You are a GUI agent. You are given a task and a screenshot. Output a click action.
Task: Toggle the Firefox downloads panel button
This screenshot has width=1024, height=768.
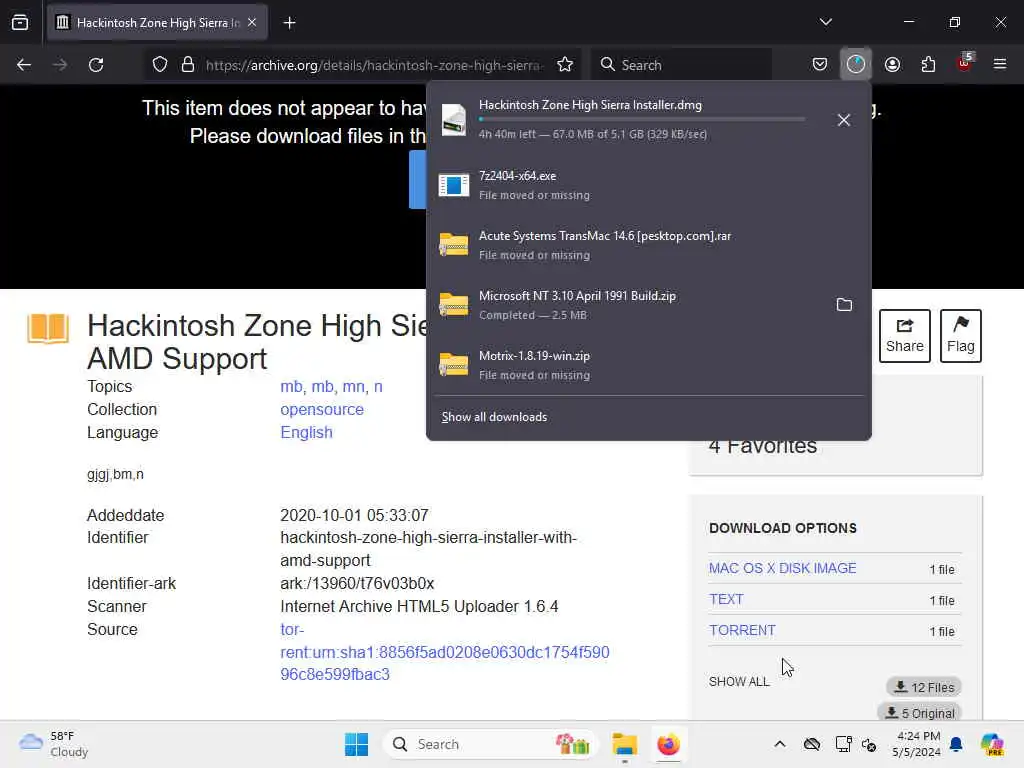pyautogui.click(x=856, y=65)
